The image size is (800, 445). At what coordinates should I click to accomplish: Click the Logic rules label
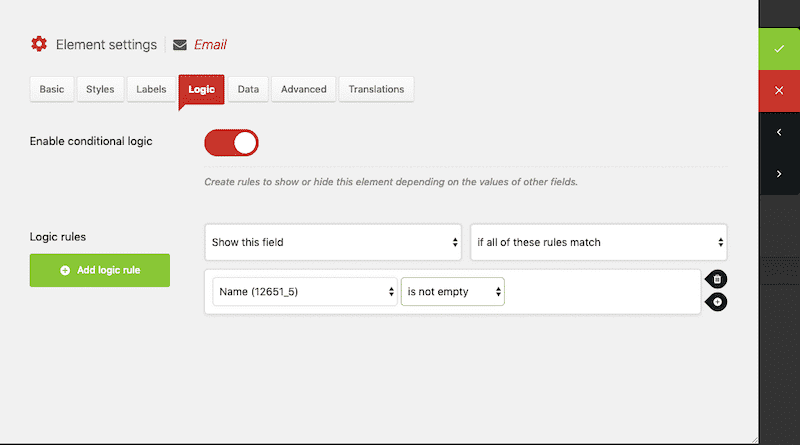tap(58, 237)
